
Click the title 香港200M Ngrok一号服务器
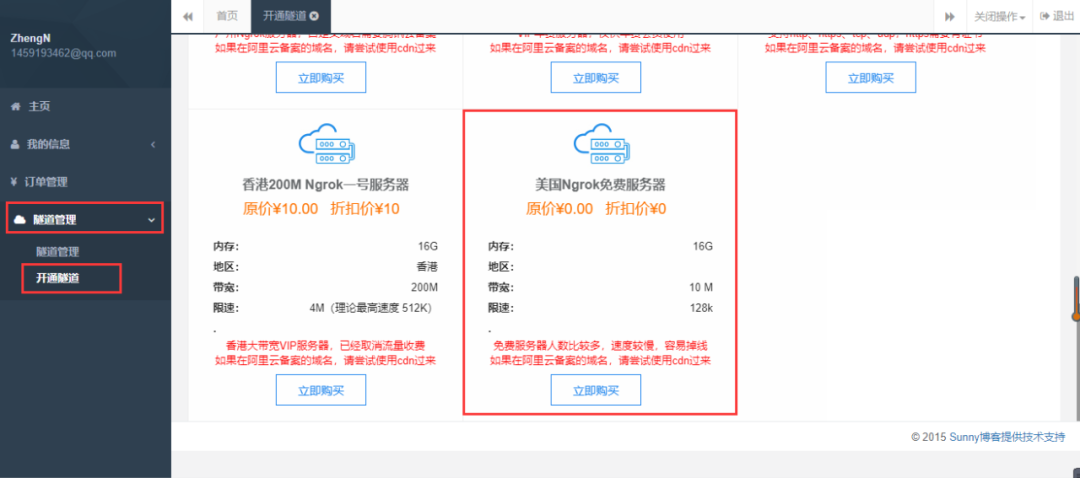[x=326, y=185]
